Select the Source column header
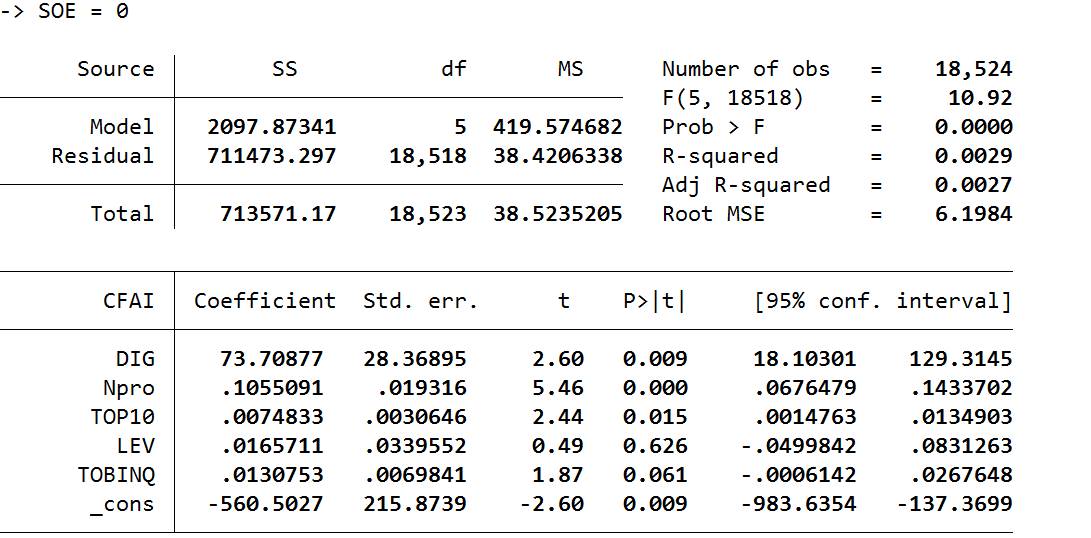Viewport: 1091px width, 538px height. [116, 69]
